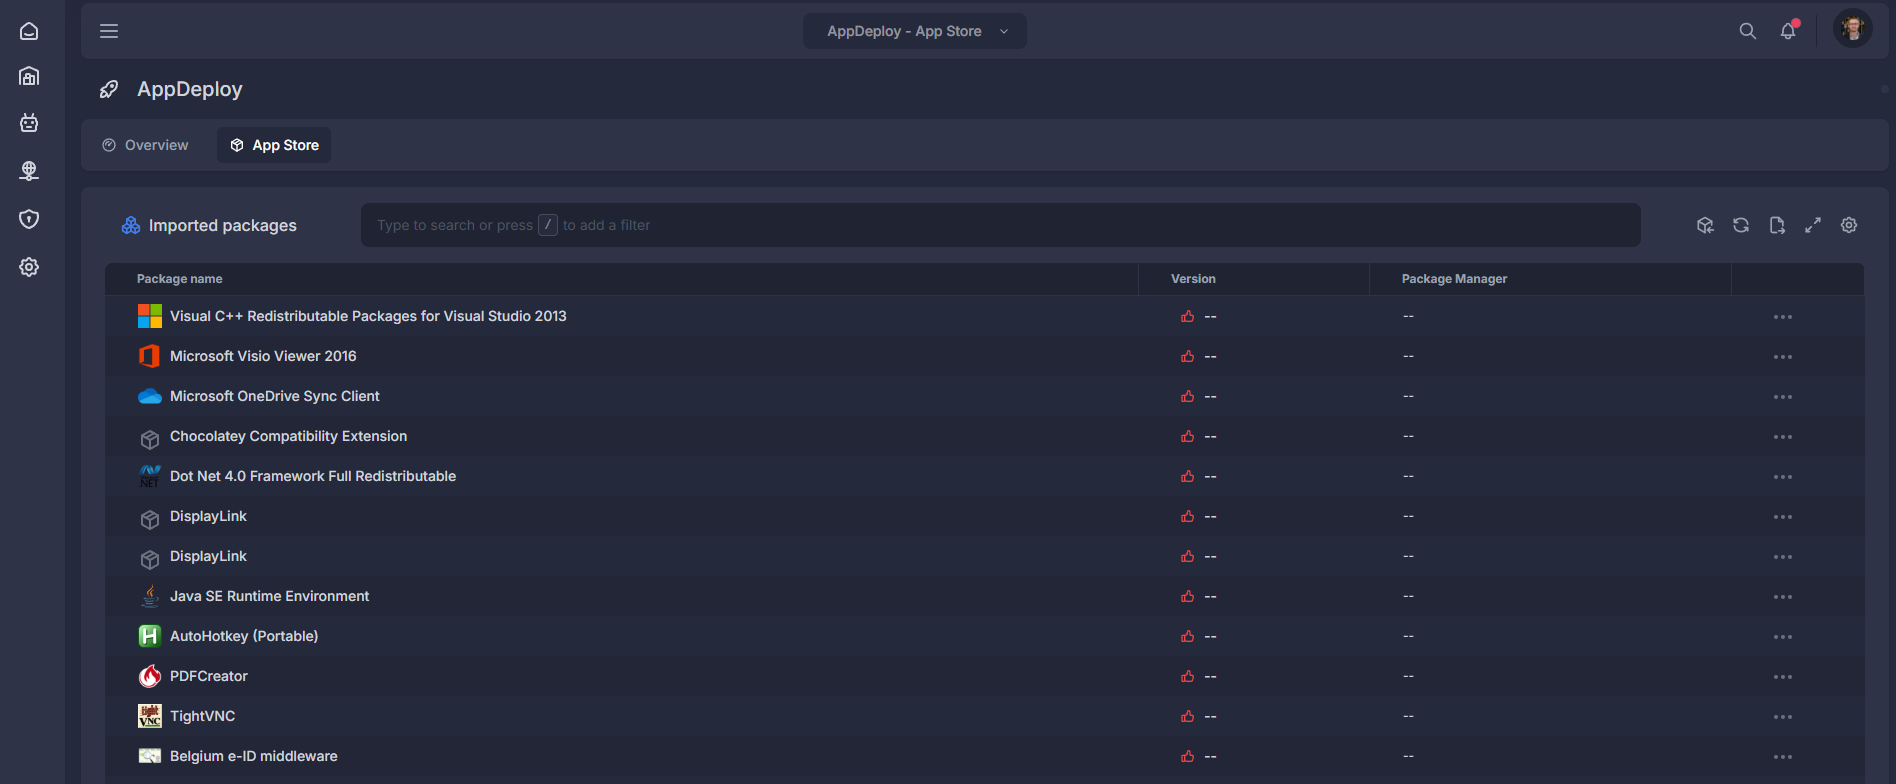This screenshot has width=1896, height=784.
Task: Select the PDFCreator package name
Action: [x=209, y=676]
